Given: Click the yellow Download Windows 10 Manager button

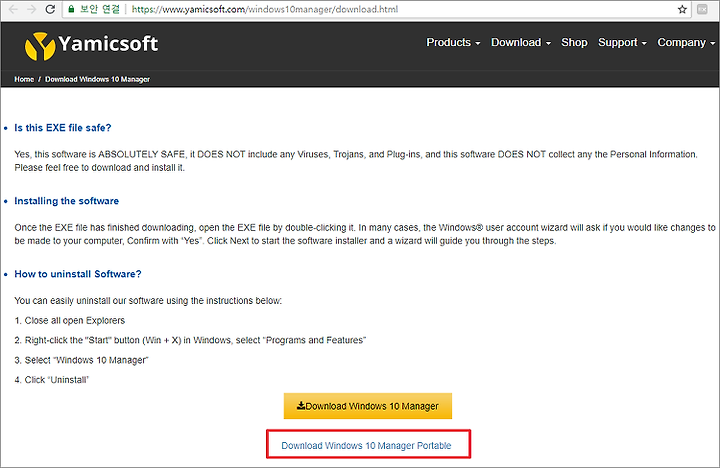Looking at the screenshot, I should coord(368,406).
